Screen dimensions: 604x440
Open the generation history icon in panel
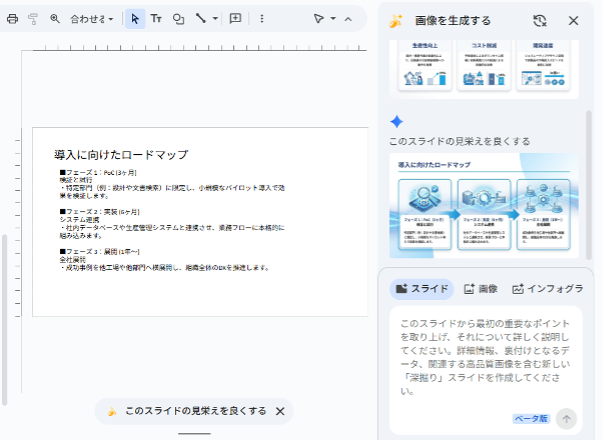tap(540, 20)
